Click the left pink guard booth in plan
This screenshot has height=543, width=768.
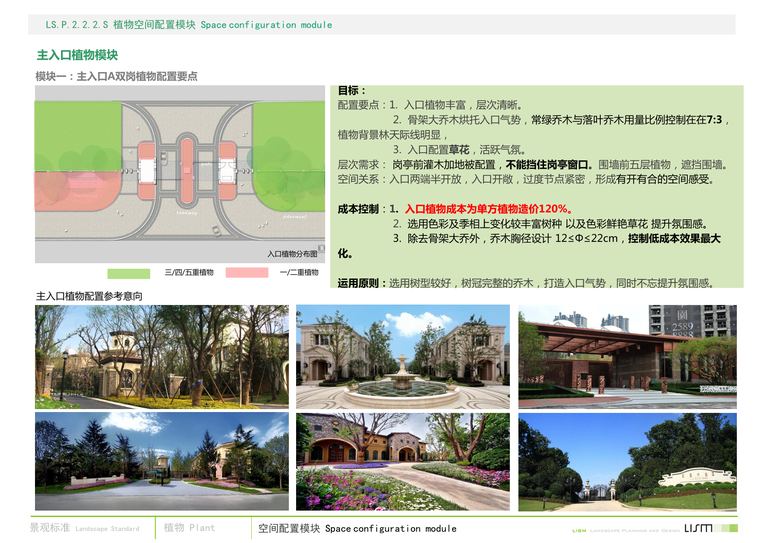146,170
